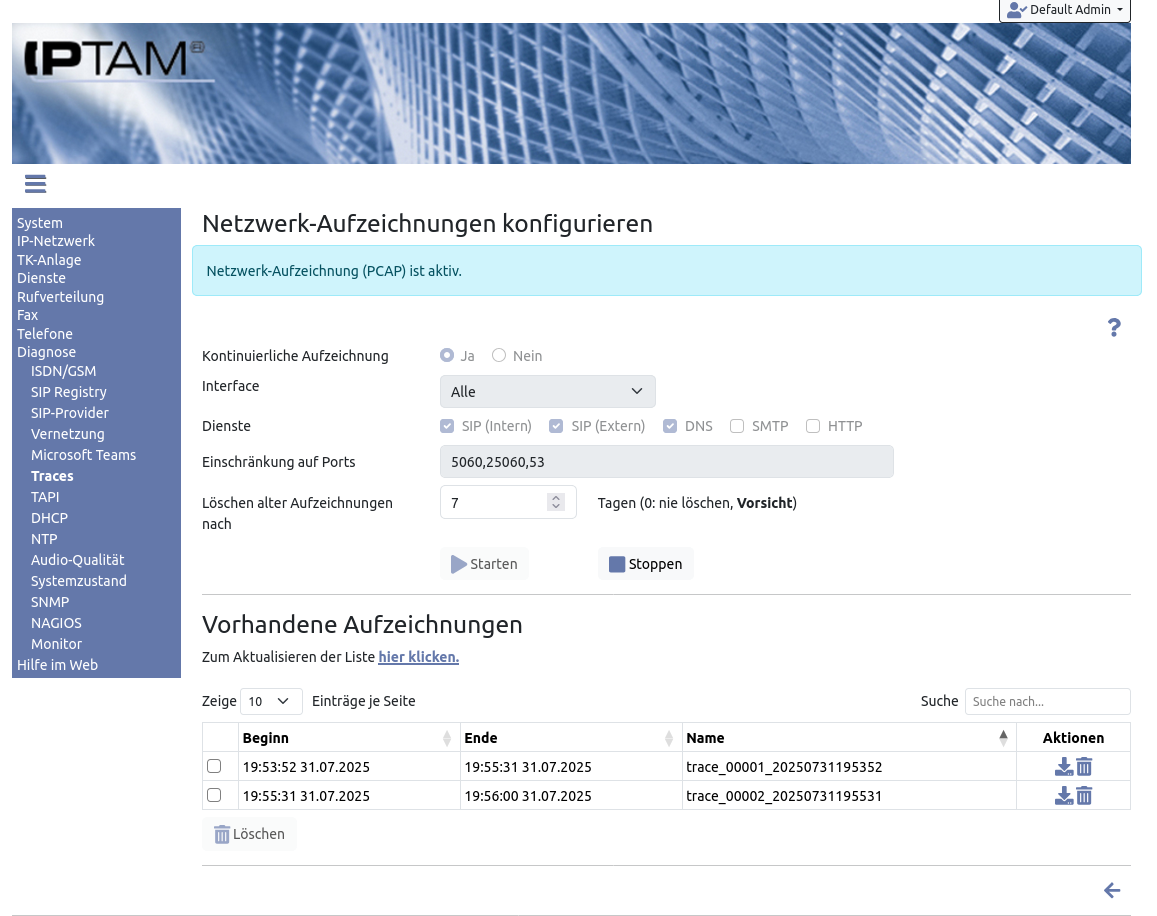
Task: Open SIP Registry in sidebar
Action: tap(68, 392)
